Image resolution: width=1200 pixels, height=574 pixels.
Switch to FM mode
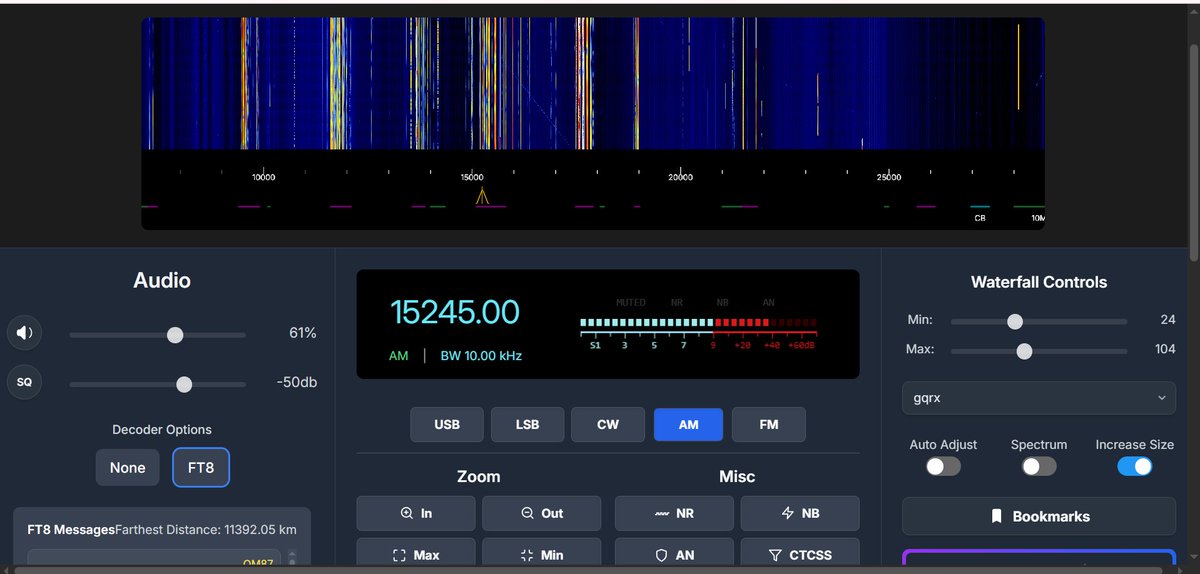(x=768, y=424)
